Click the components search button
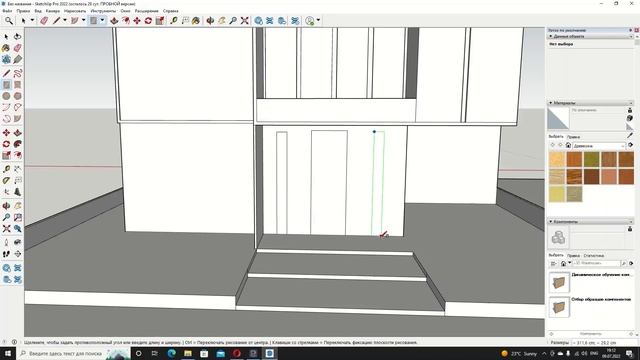The image size is (640, 360). click(x=624, y=264)
